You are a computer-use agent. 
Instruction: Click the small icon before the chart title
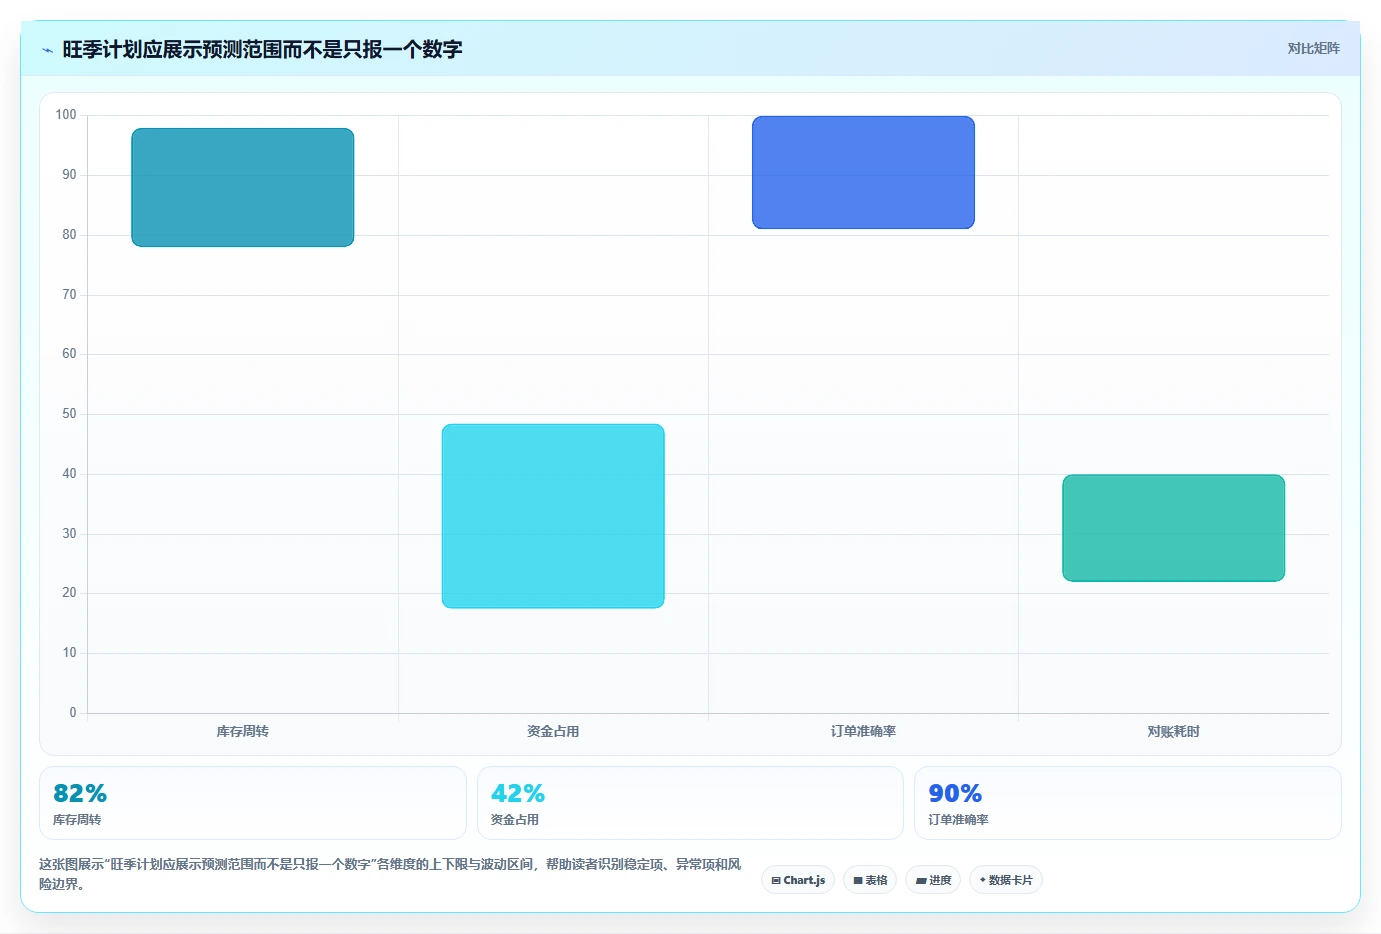(47, 50)
